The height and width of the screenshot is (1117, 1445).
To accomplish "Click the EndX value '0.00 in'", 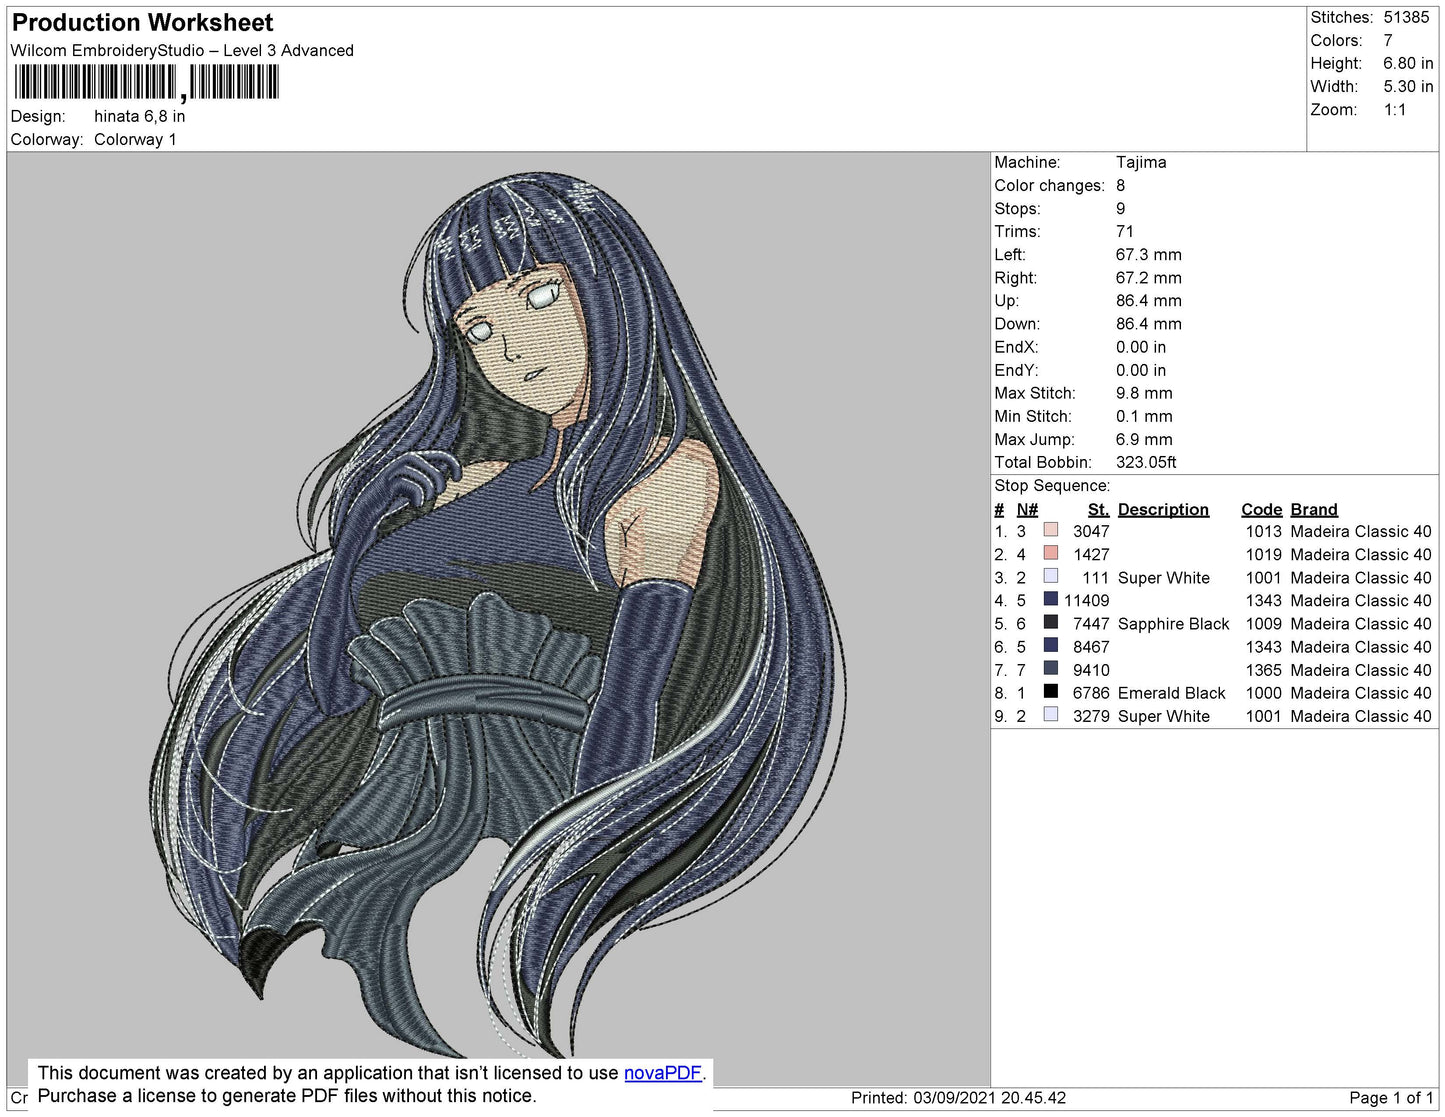I will [x=1141, y=347].
